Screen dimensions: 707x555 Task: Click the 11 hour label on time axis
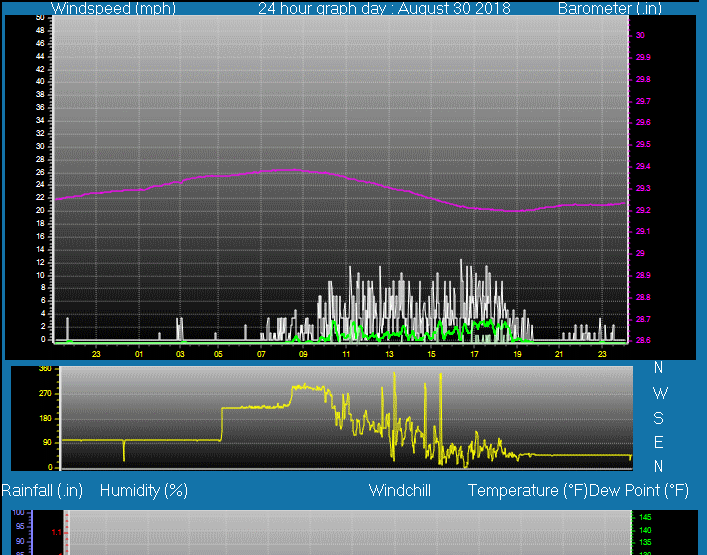click(346, 354)
